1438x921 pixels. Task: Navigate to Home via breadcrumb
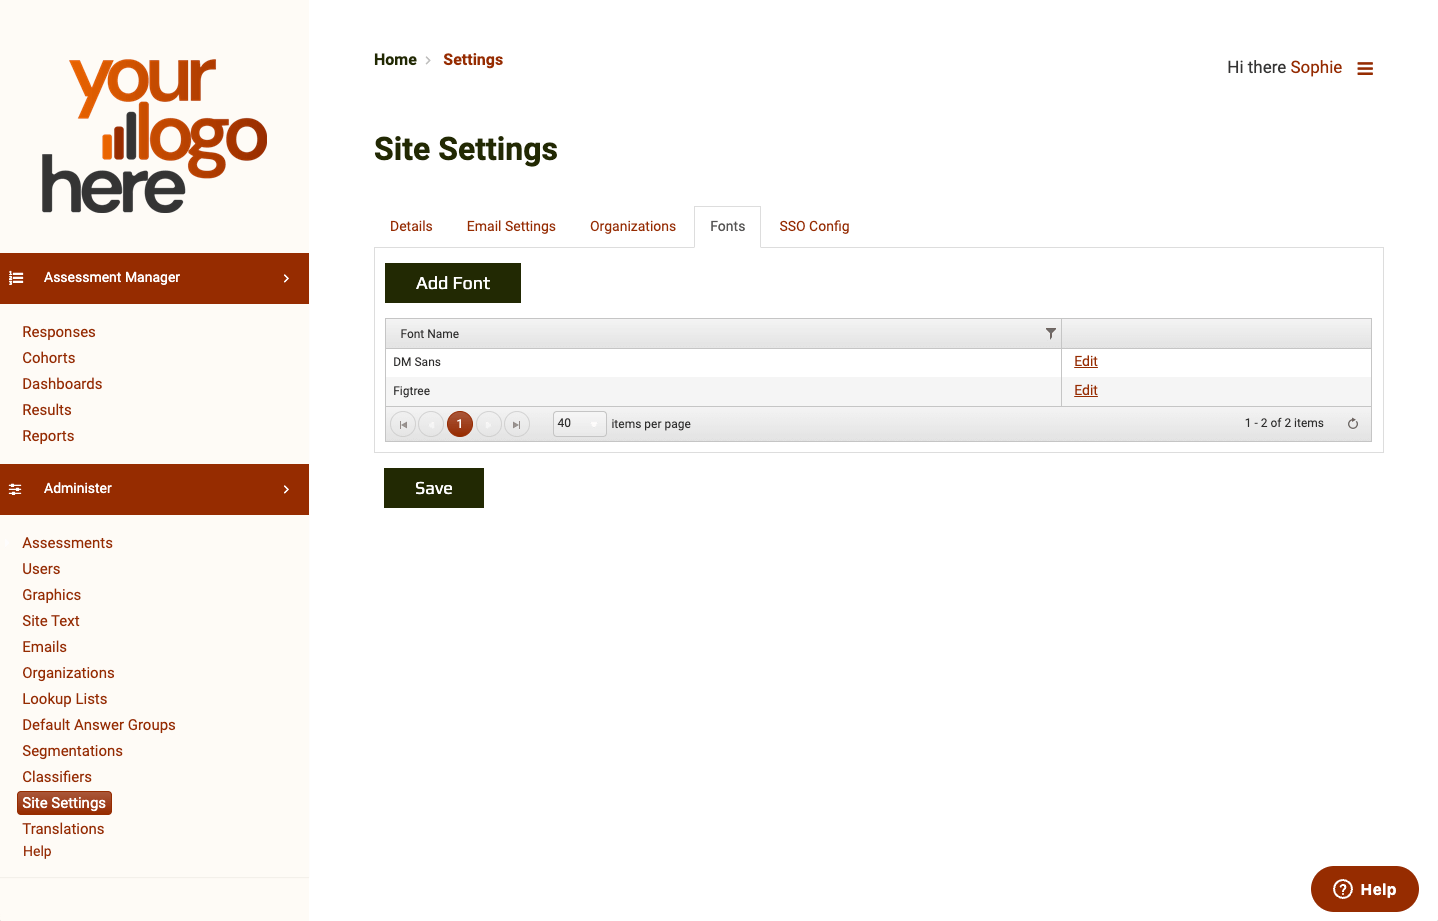click(395, 59)
